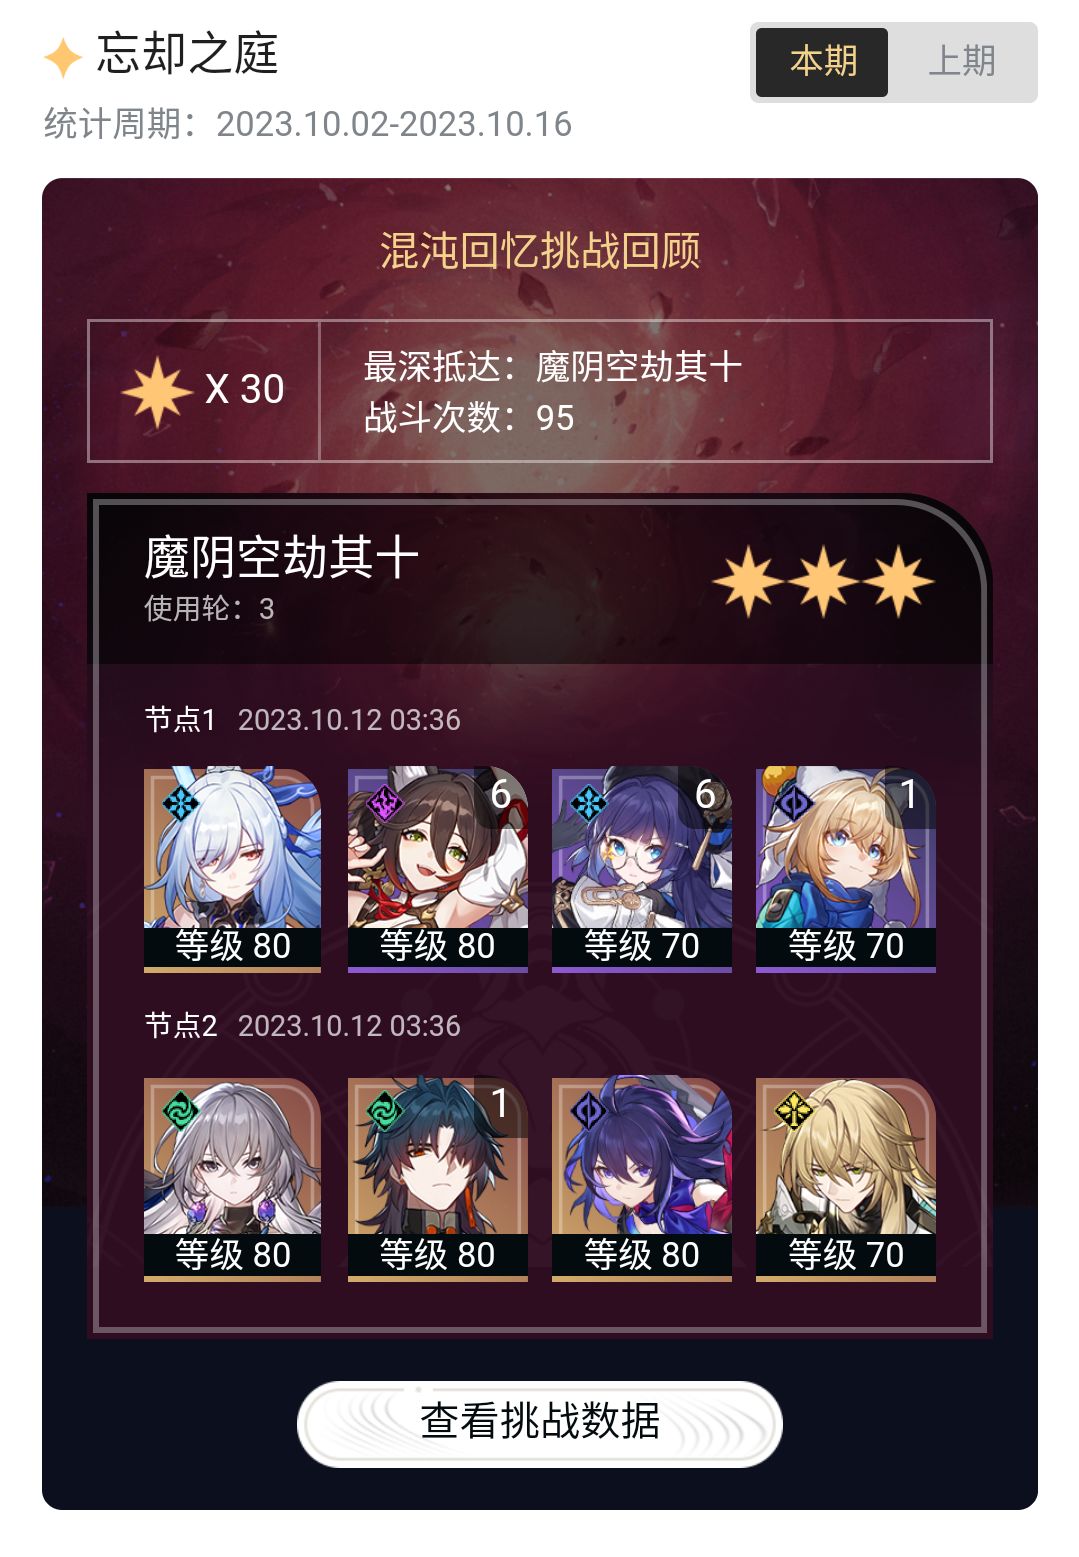Viewport: 1079px width, 1557px height.
Task: Click the 魔阴空劫其十 stage header
Action: point(281,557)
